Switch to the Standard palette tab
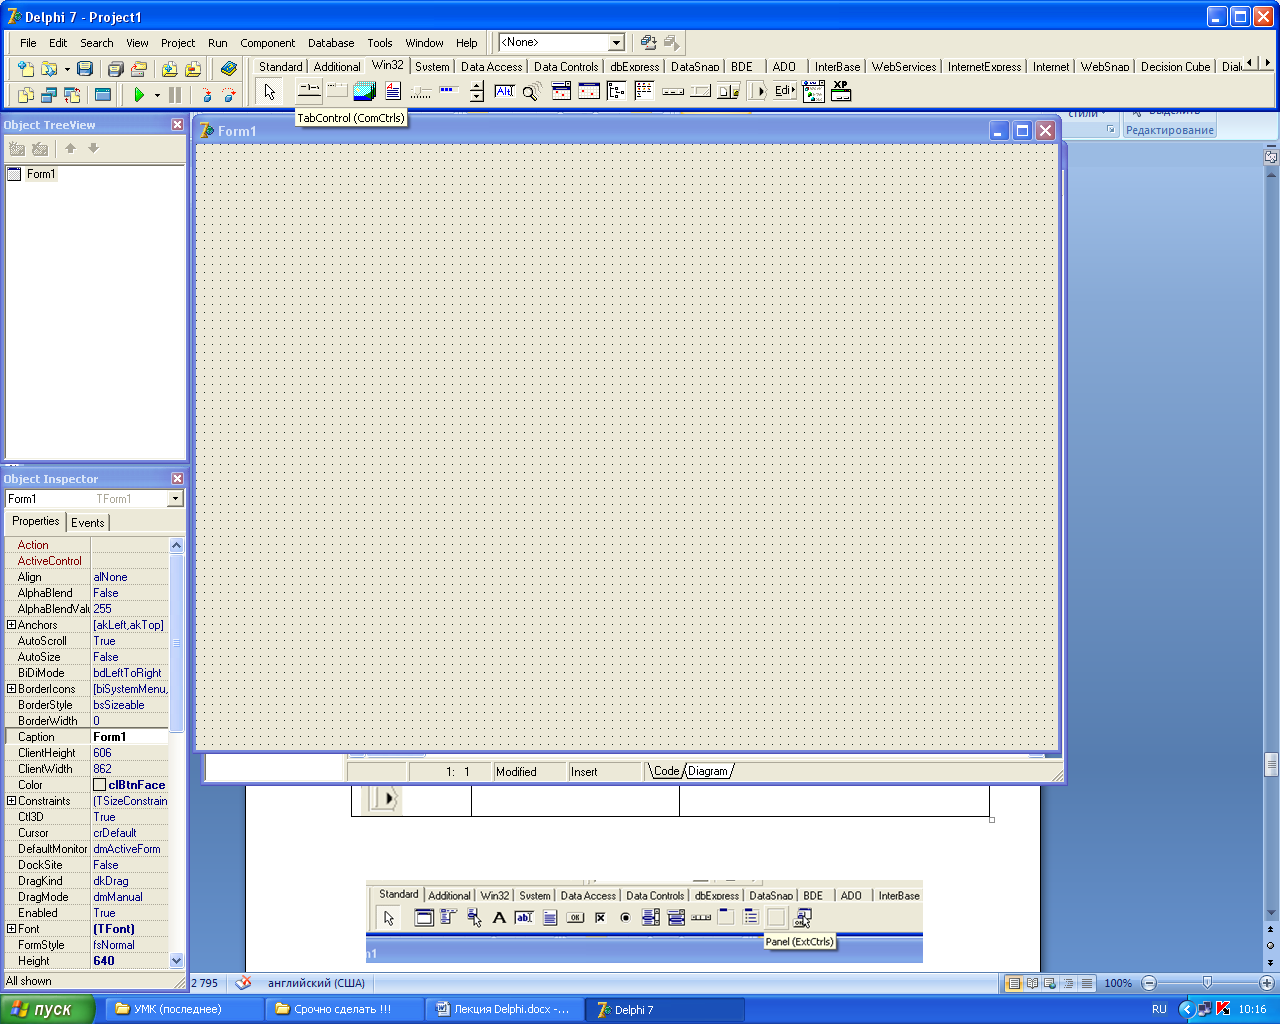 tap(280, 67)
